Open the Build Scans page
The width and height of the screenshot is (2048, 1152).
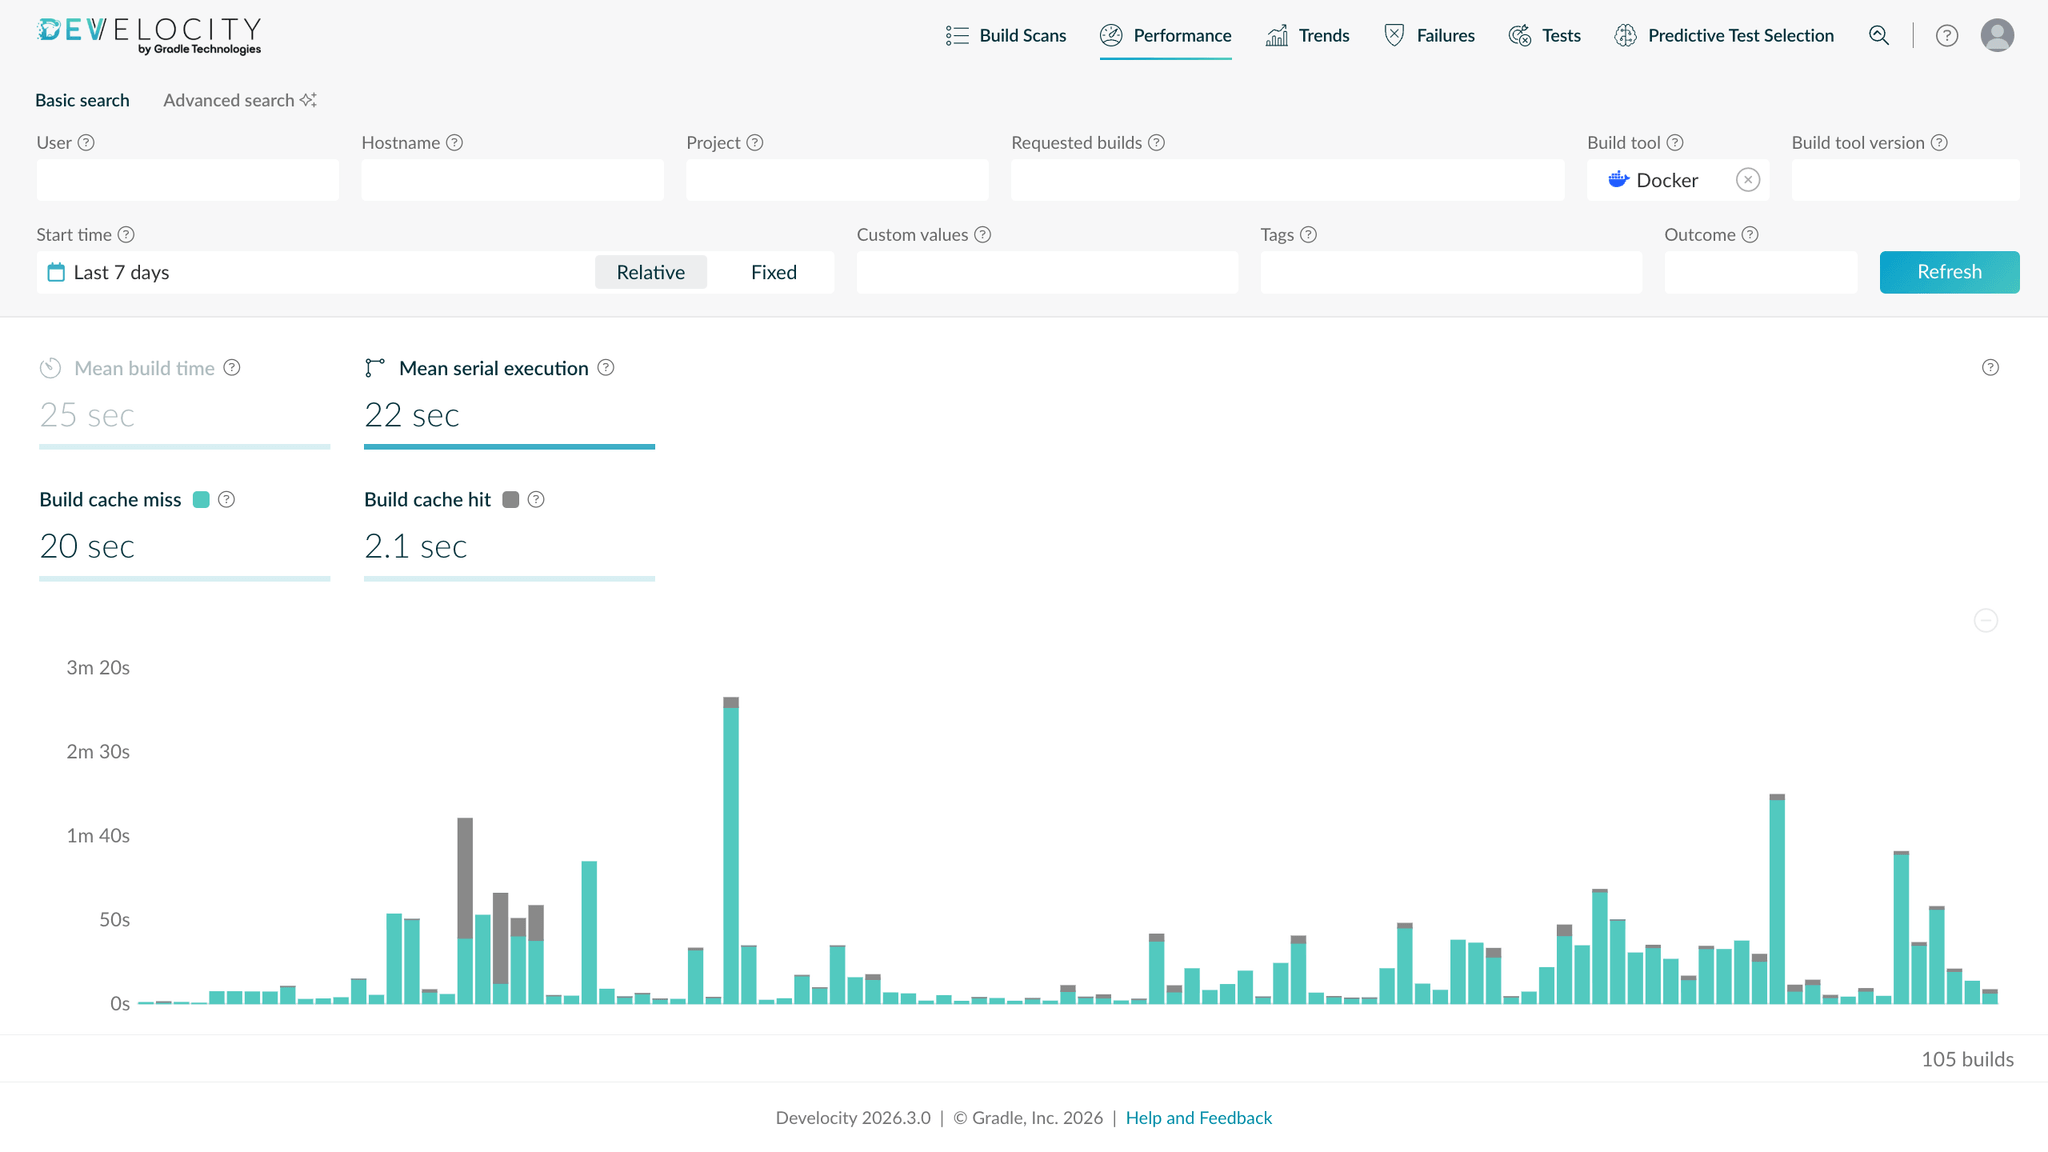point(1006,36)
